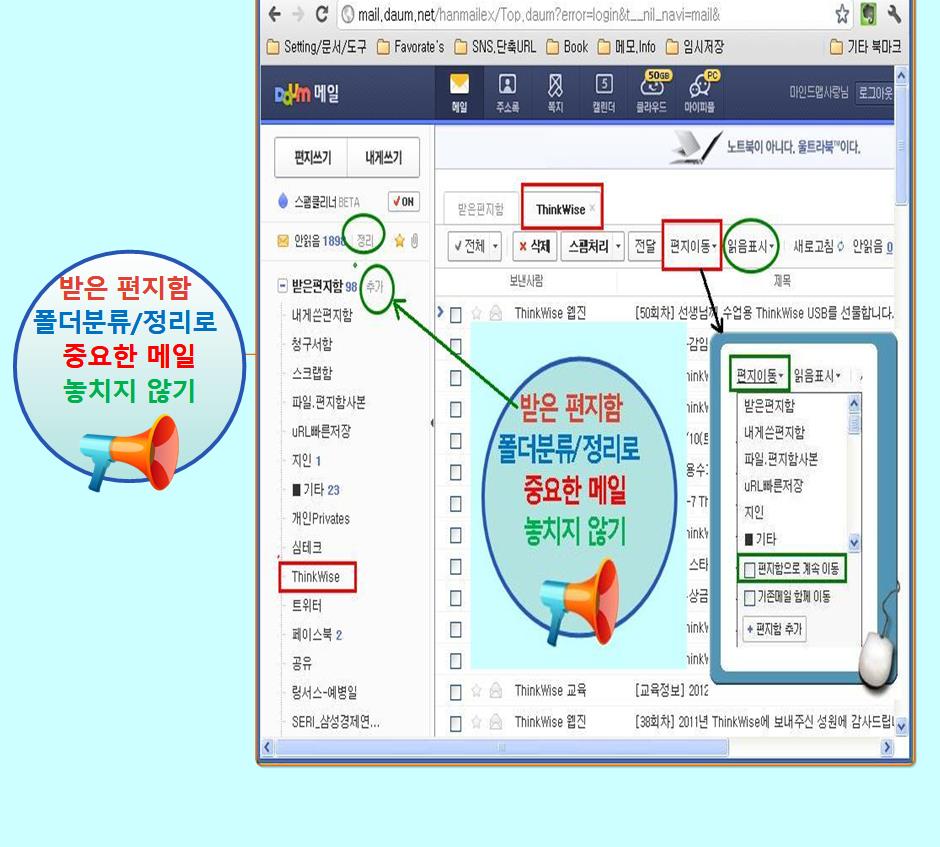Check the 편지함으로 계속 이동 checkbox

coord(749,570)
